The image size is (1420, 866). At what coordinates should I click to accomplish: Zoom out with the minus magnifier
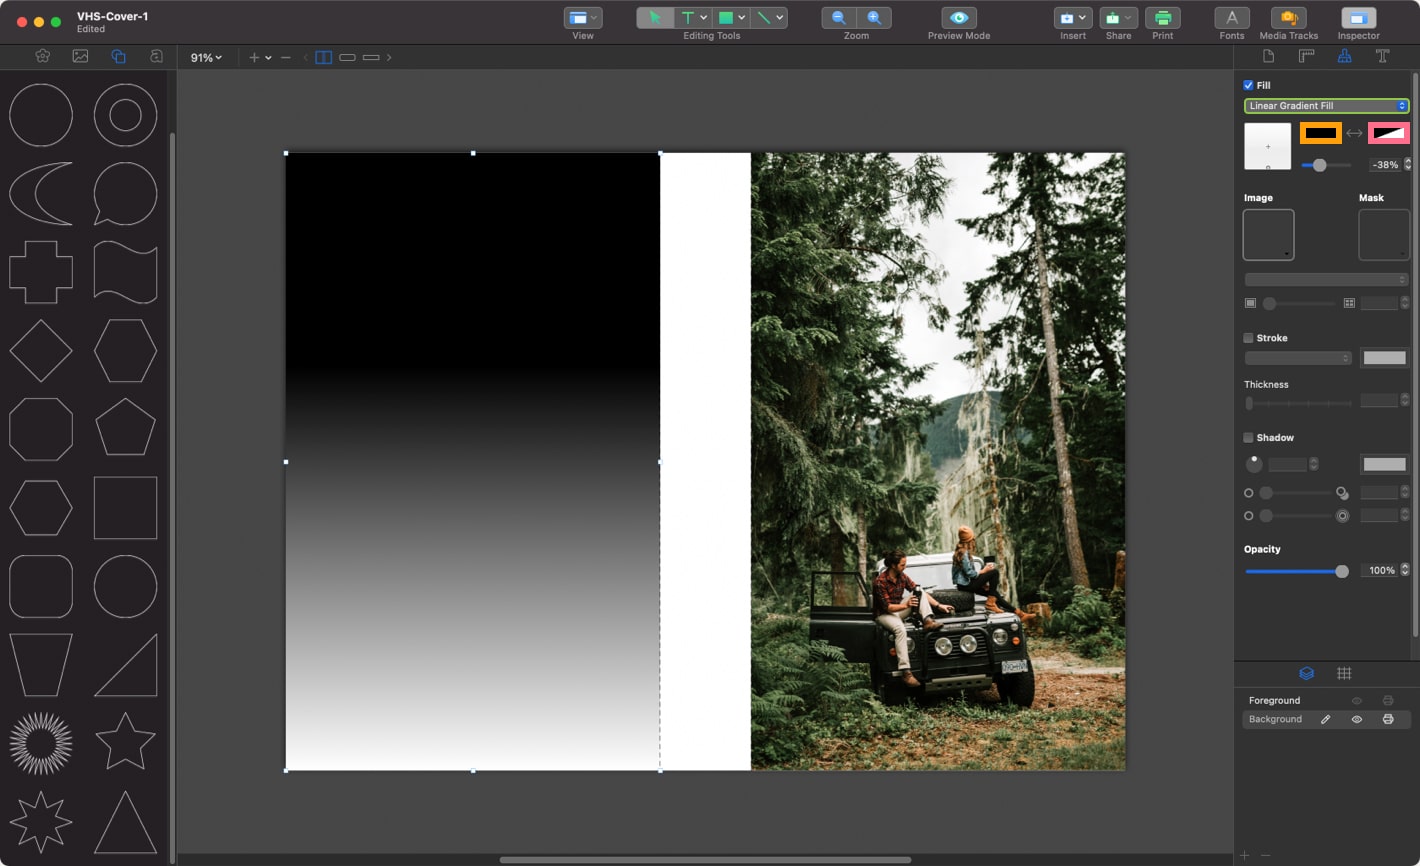click(x=838, y=18)
